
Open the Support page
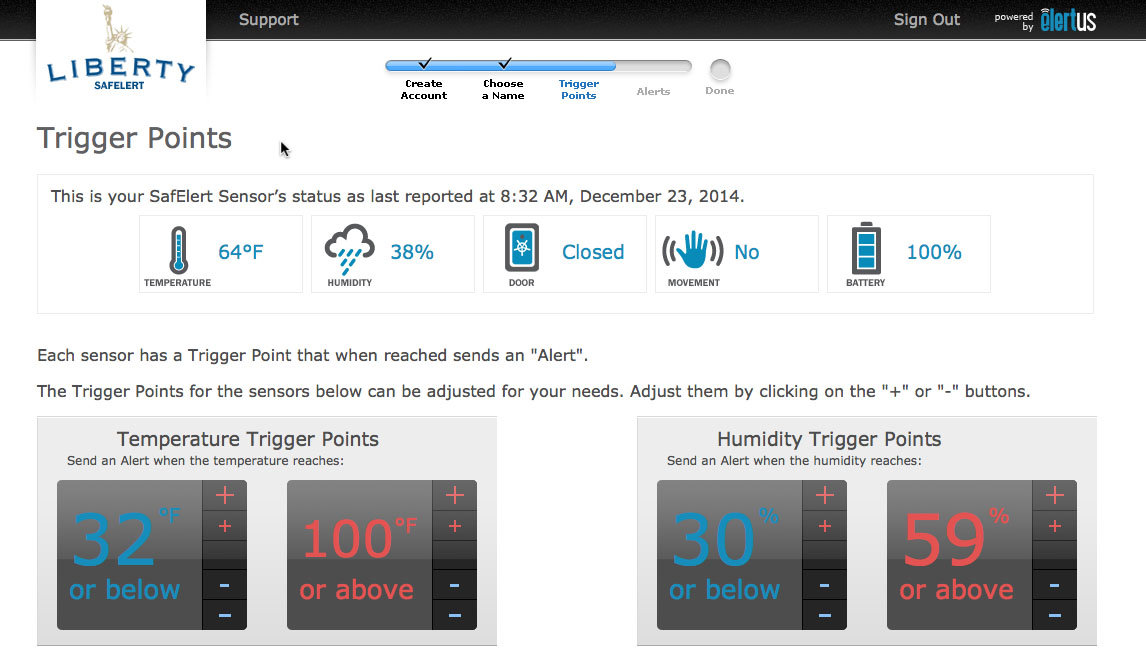coord(268,20)
